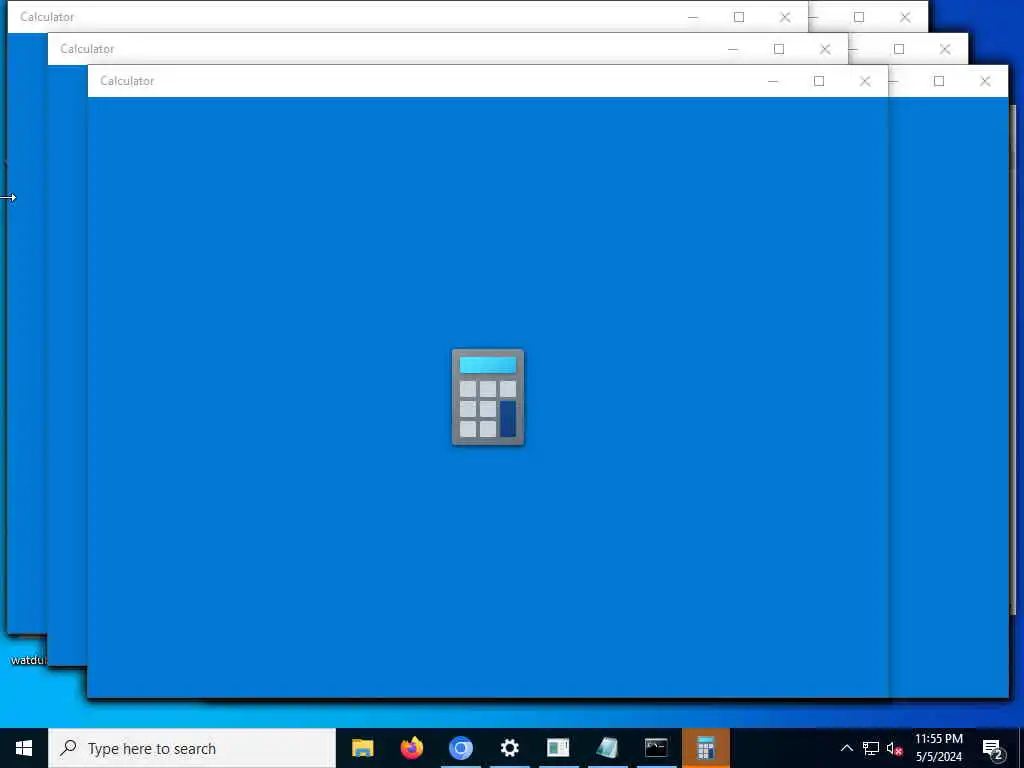Launch Firefox from the taskbar
The image size is (1024, 768).
[411, 748]
